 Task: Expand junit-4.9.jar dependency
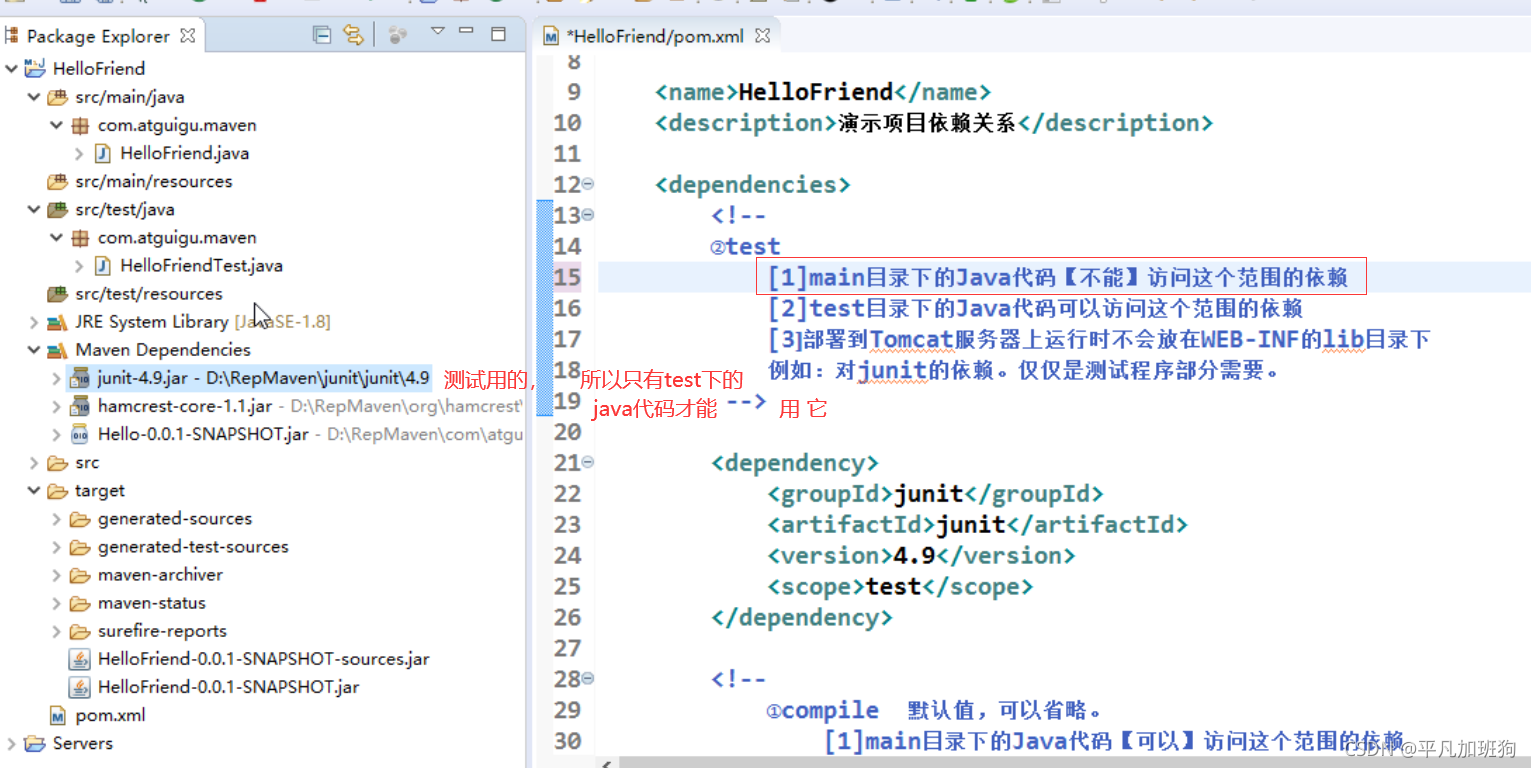57,378
